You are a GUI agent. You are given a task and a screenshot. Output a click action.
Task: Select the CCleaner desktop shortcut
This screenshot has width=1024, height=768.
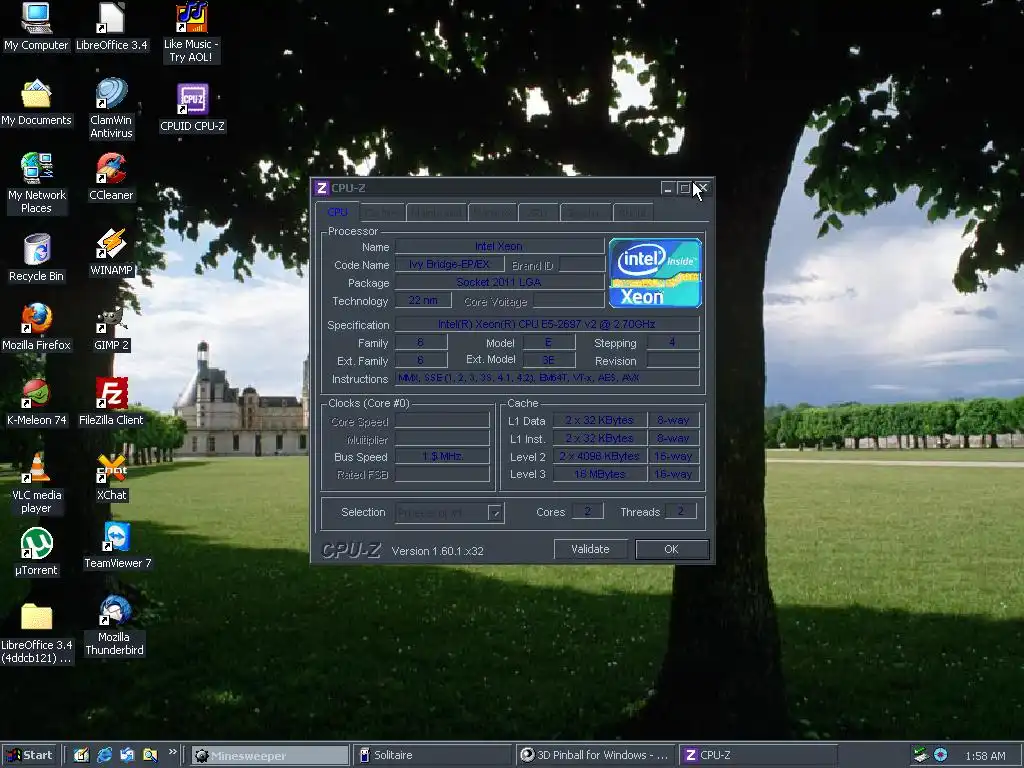111,177
